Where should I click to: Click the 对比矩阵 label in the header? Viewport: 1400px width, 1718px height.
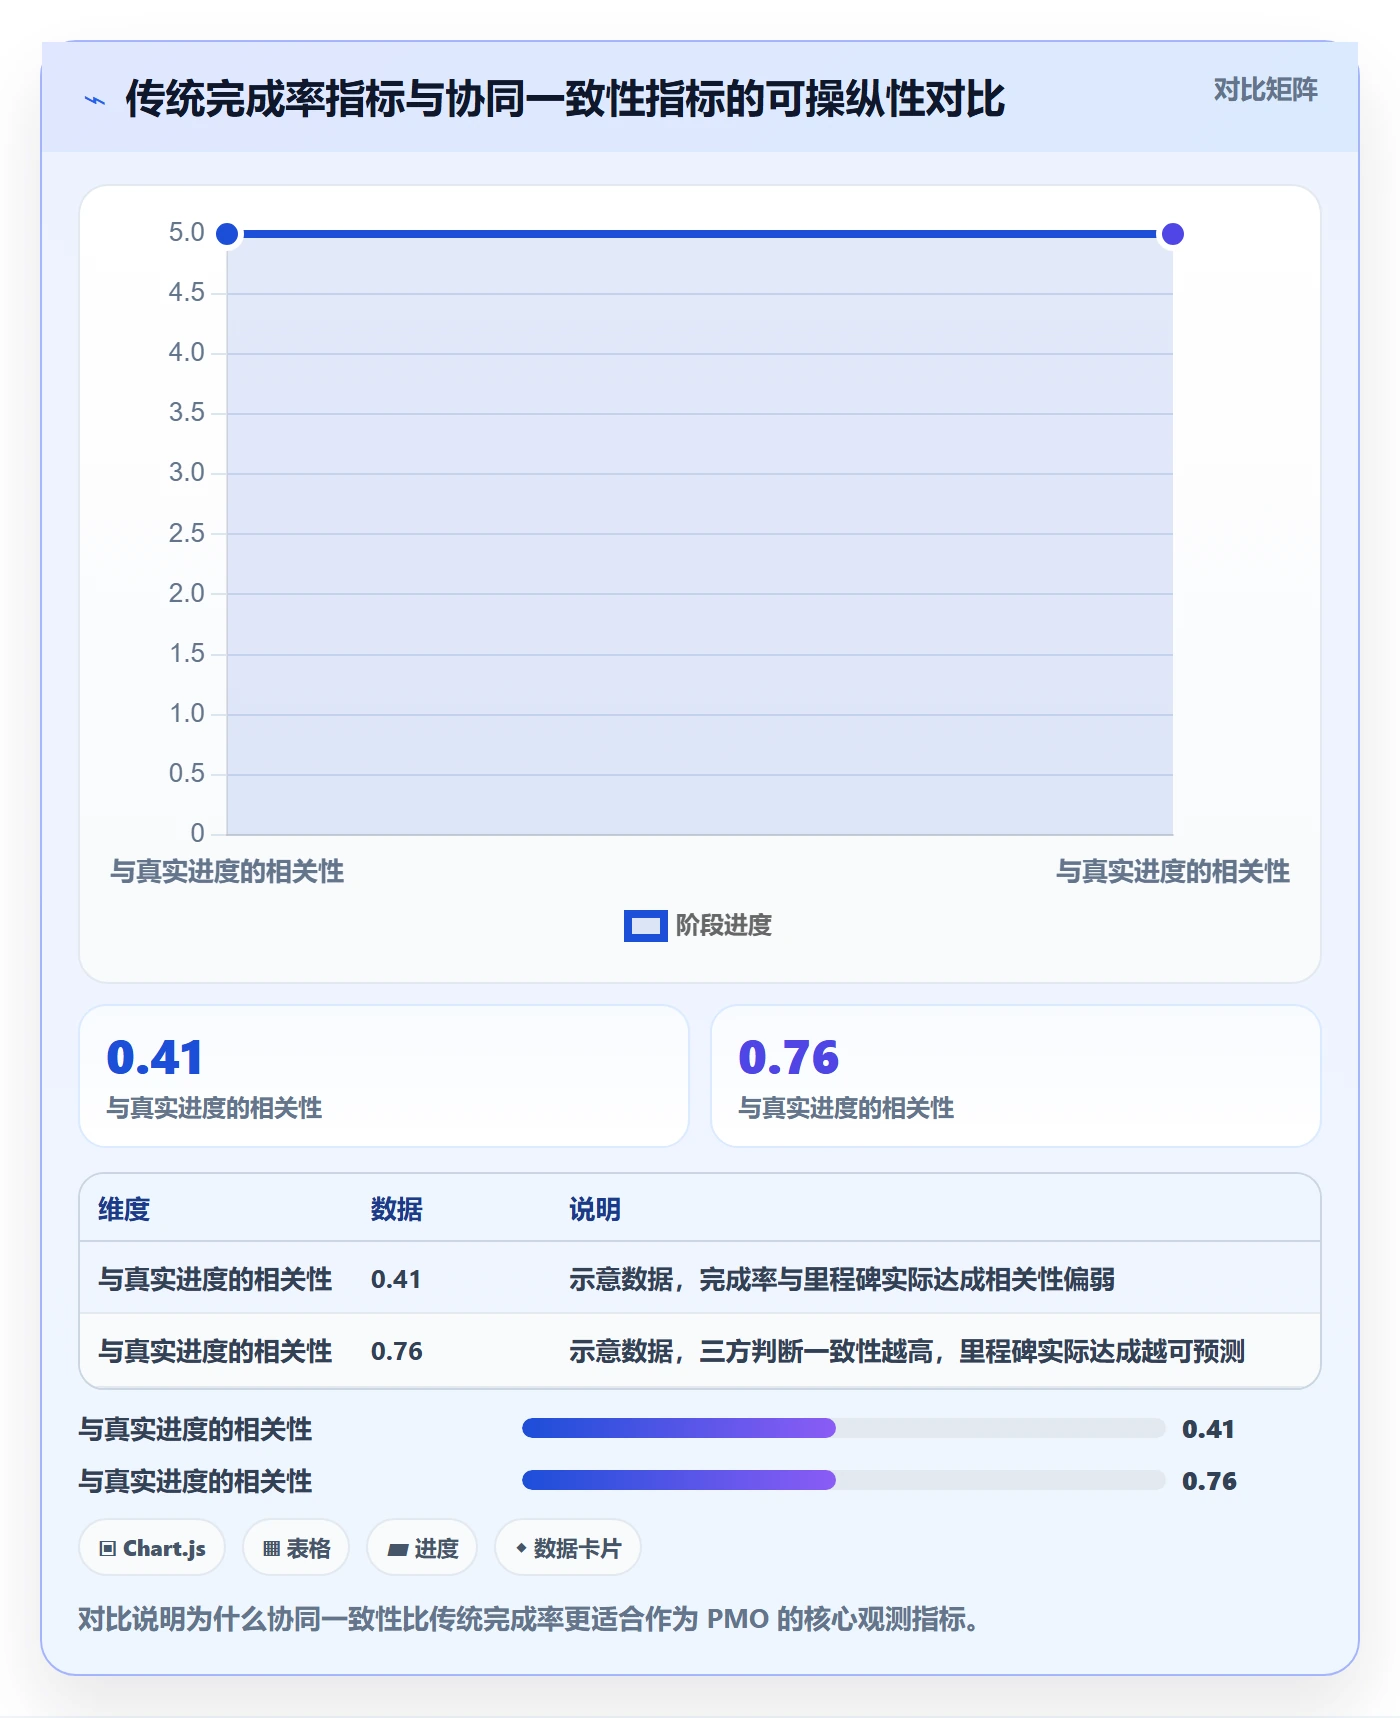tap(1265, 90)
